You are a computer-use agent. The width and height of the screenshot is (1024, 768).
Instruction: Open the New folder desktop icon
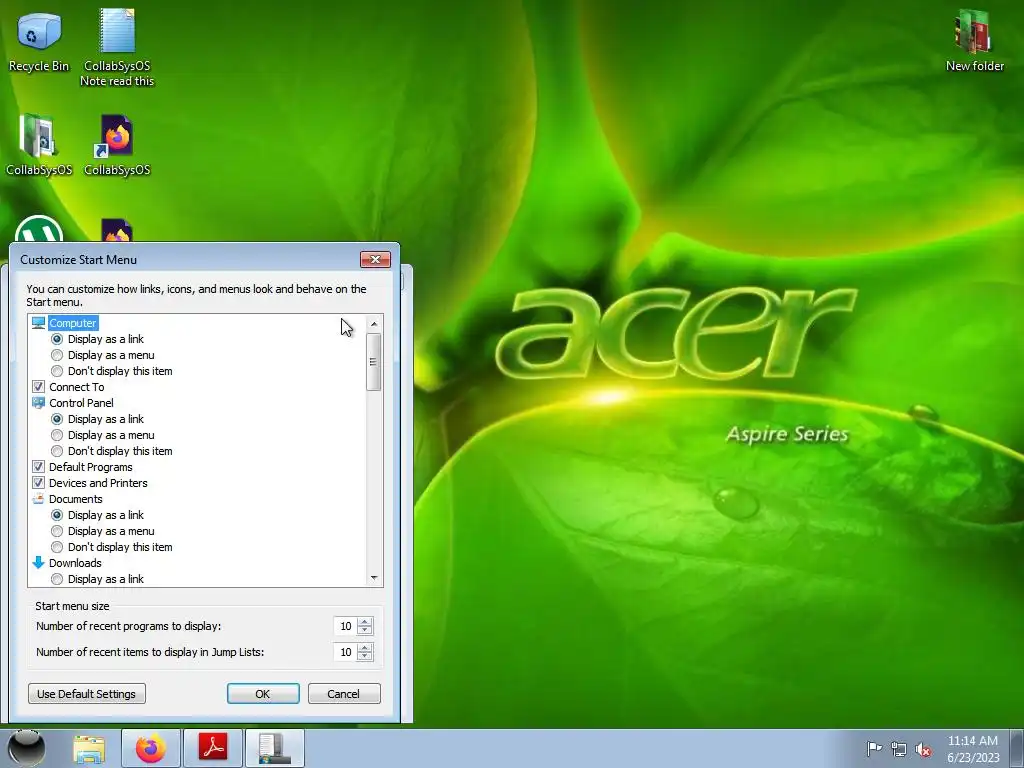point(974,40)
